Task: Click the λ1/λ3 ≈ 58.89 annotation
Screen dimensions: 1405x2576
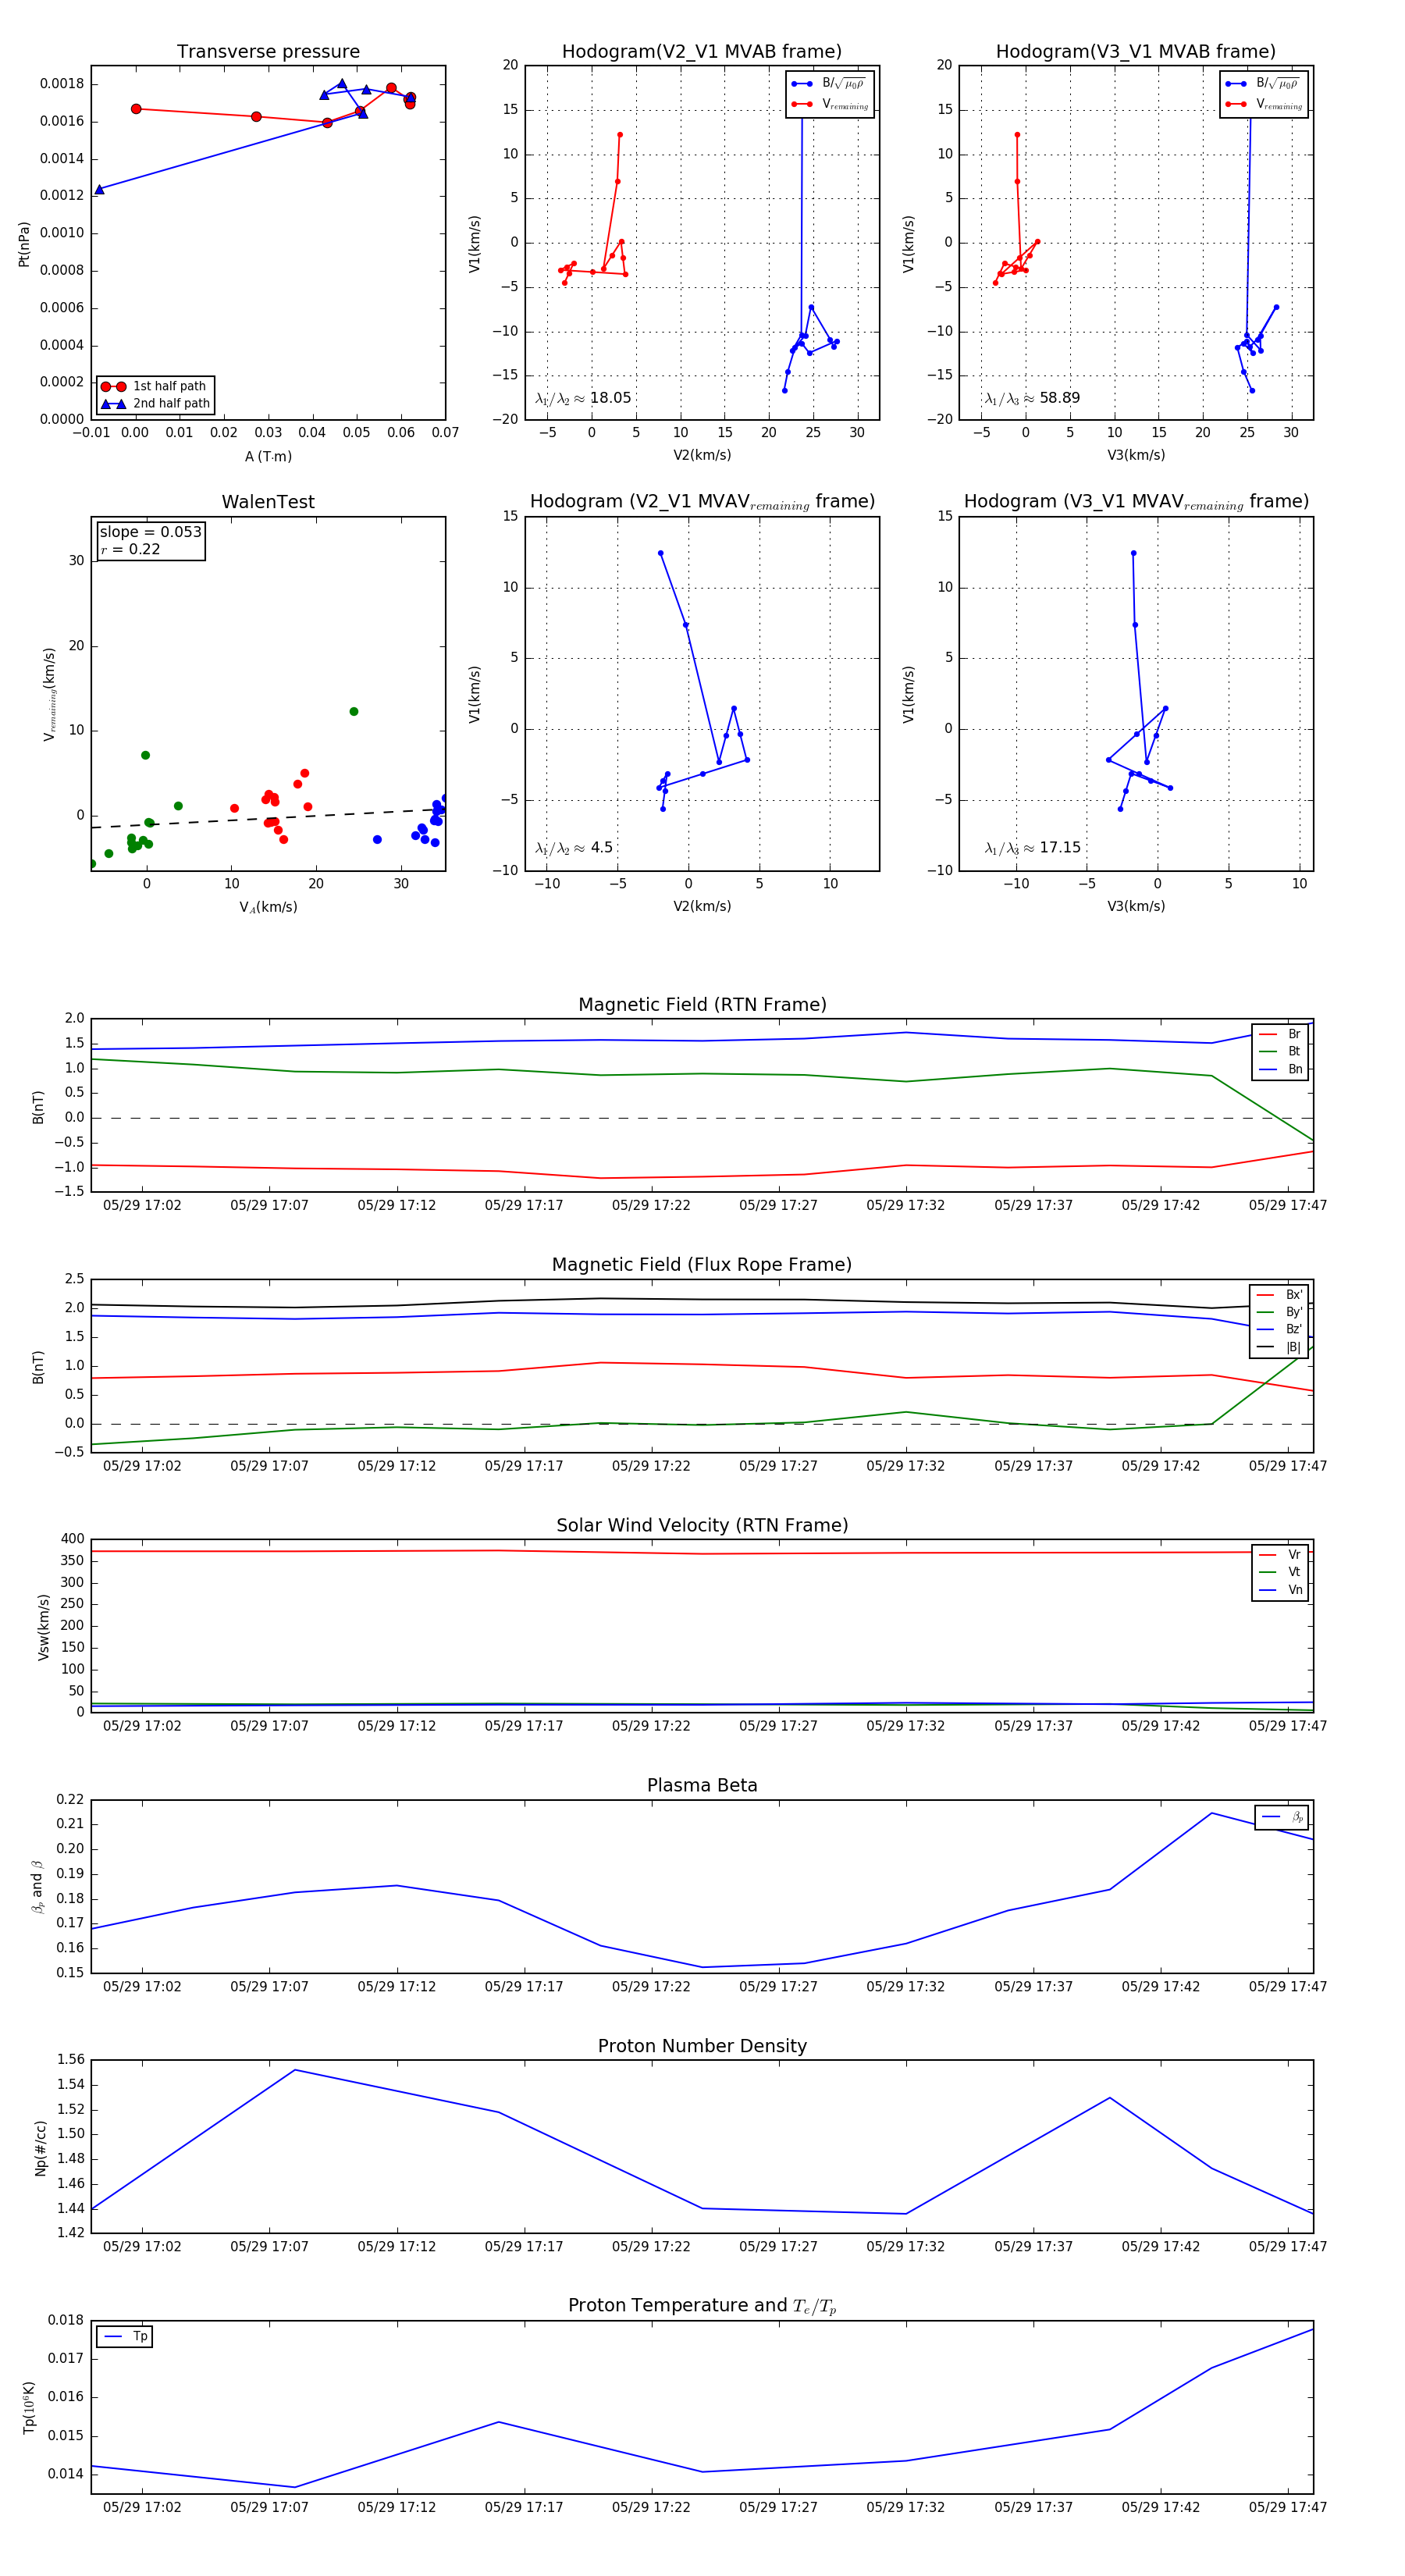Action: click(x=1032, y=398)
